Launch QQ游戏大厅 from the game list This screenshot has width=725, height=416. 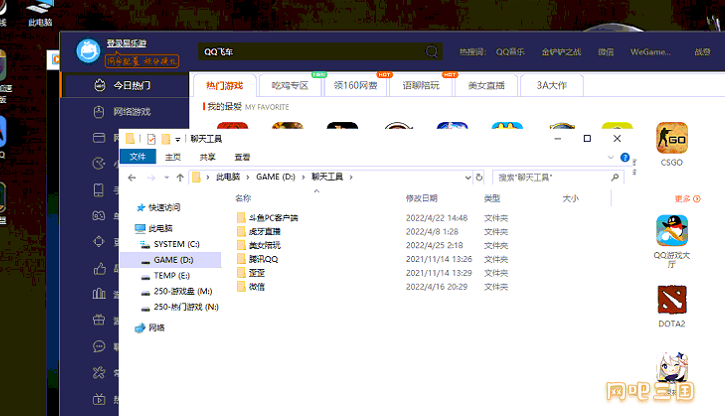click(x=671, y=231)
